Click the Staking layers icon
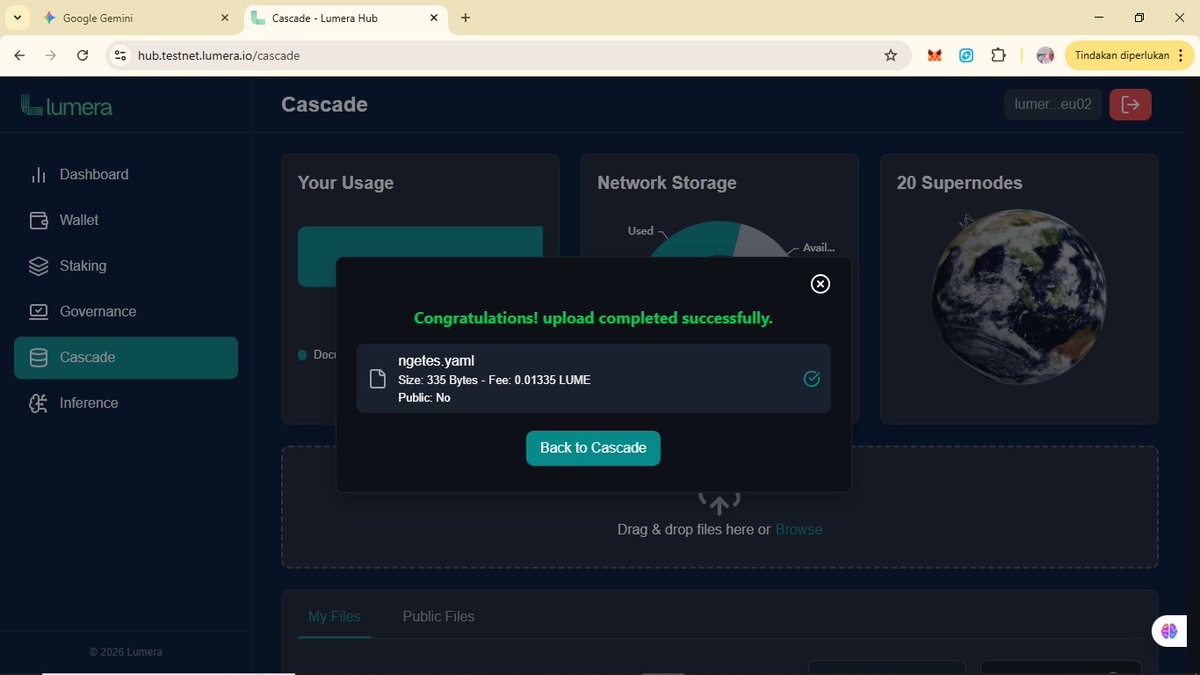Image resolution: width=1200 pixels, height=675 pixels. 39,266
